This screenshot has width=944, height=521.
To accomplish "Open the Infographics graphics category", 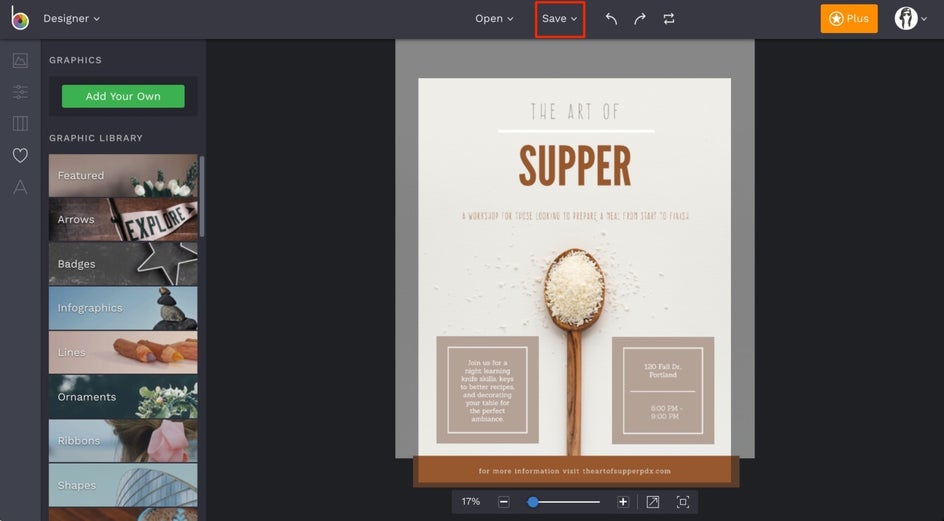I will tap(123, 308).
